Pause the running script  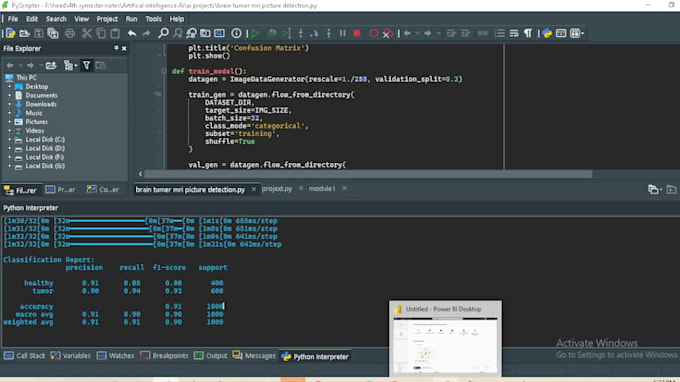343,33
